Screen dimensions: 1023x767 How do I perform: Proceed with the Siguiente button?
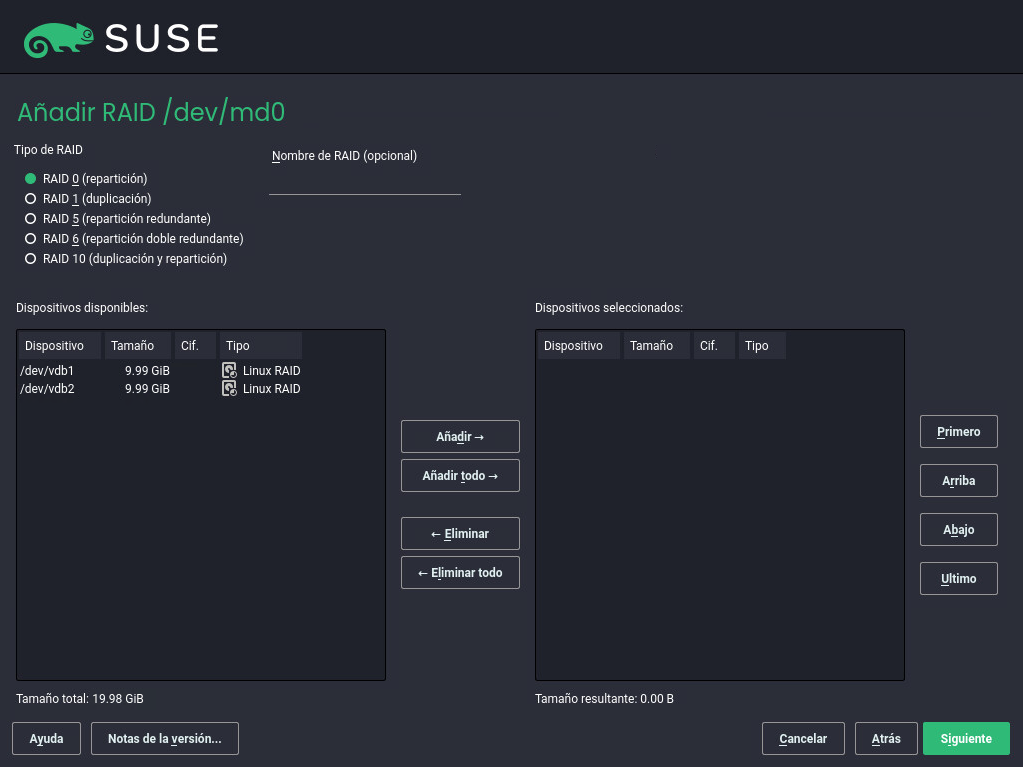966,739
